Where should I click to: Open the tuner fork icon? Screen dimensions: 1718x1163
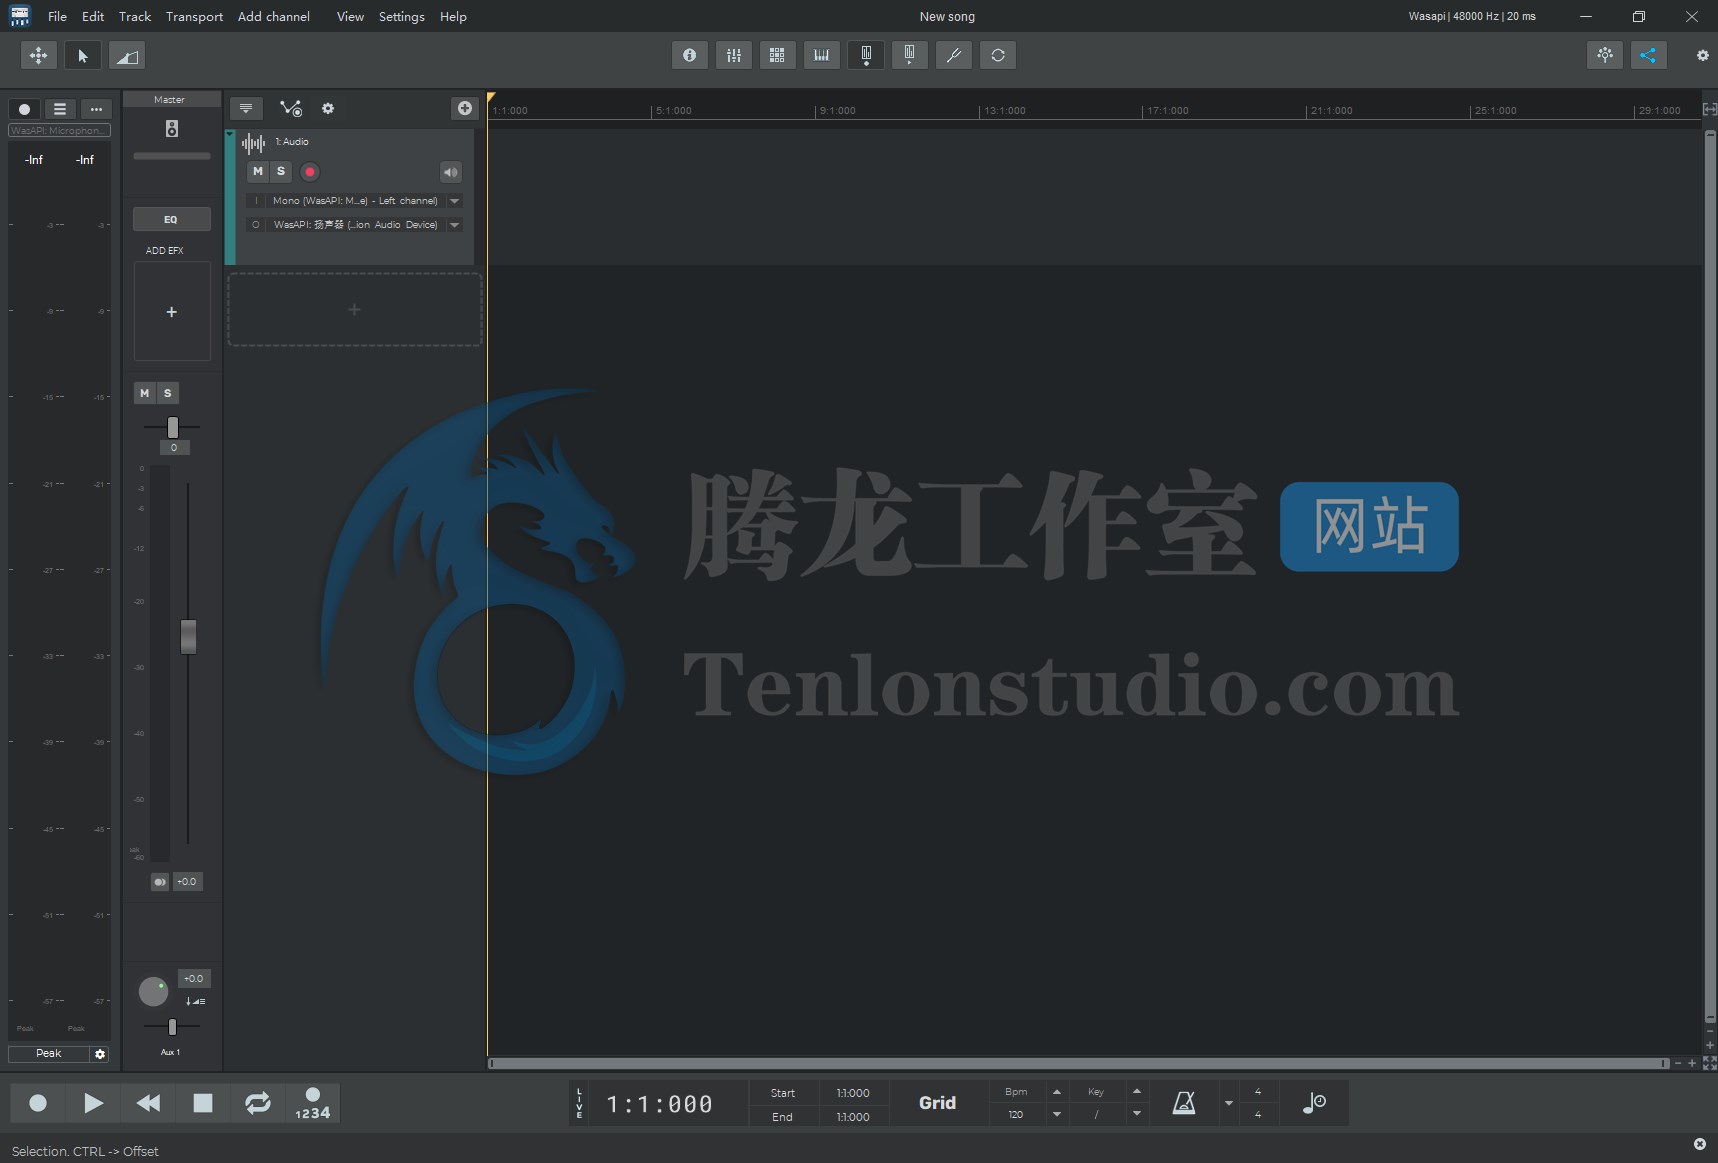tap(953, 55)
